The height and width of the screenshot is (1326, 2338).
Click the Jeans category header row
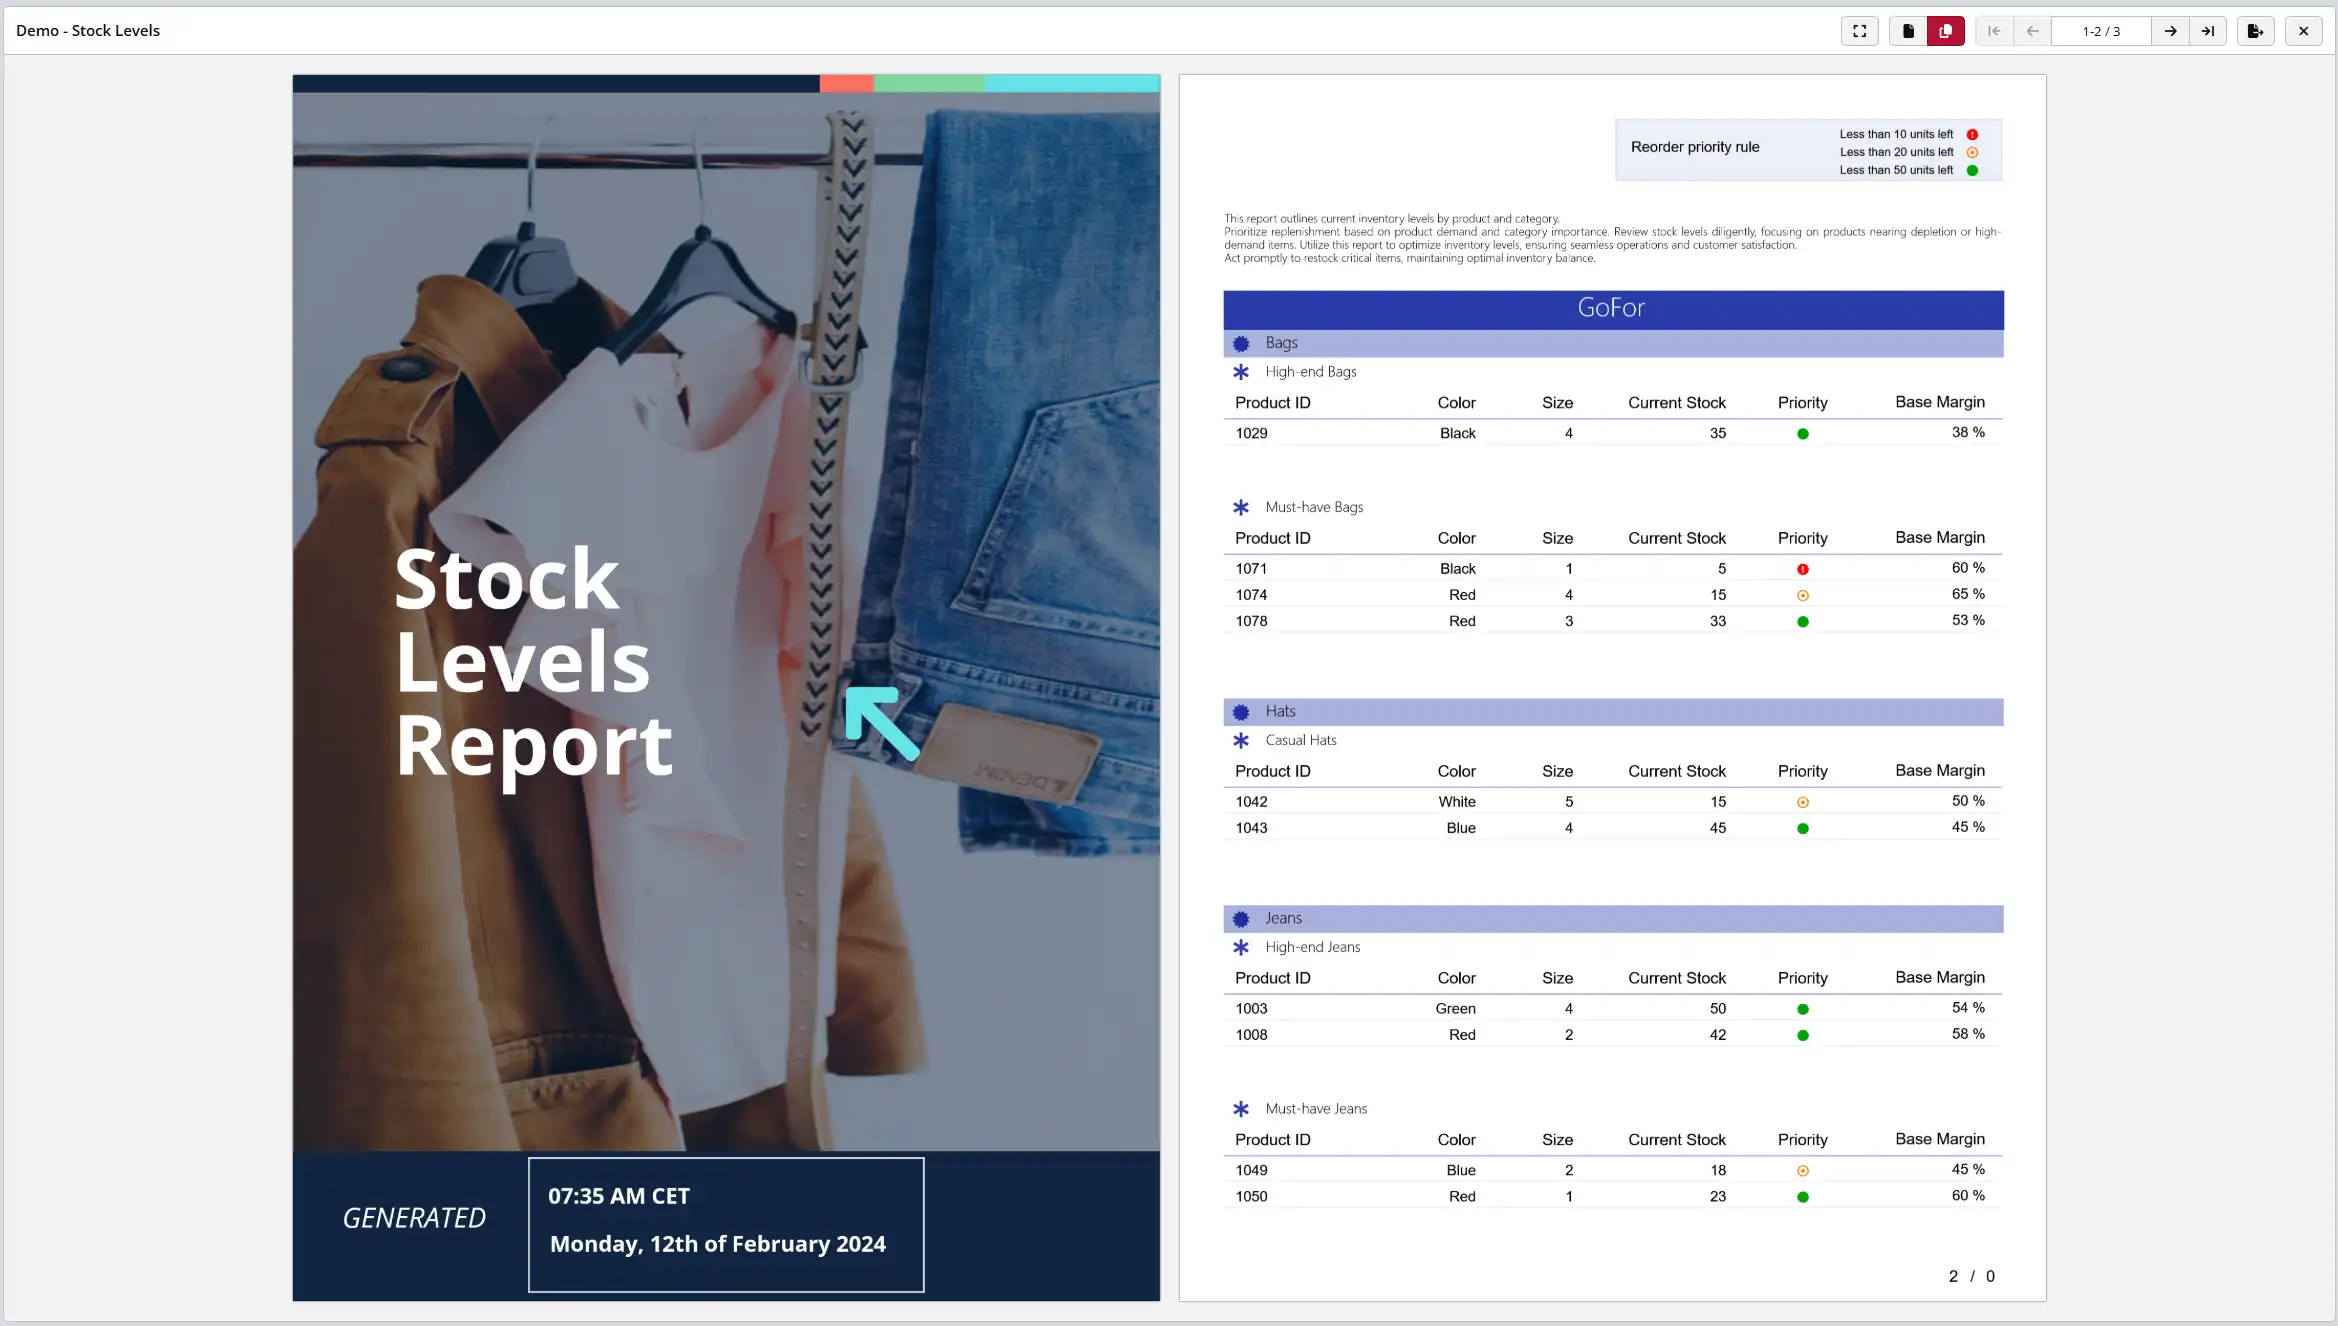(1612, 919)
